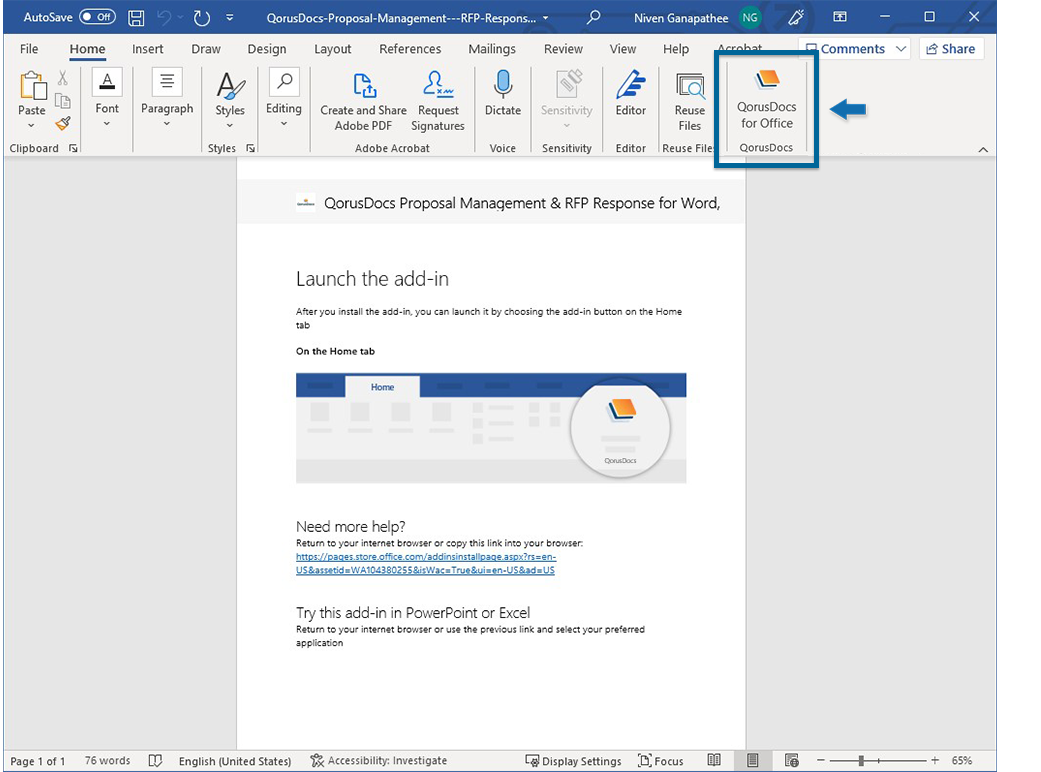Expand the document title dropdown arrow
The height and width of the screenshot is (772, 1041).
(x=546, y=18)
